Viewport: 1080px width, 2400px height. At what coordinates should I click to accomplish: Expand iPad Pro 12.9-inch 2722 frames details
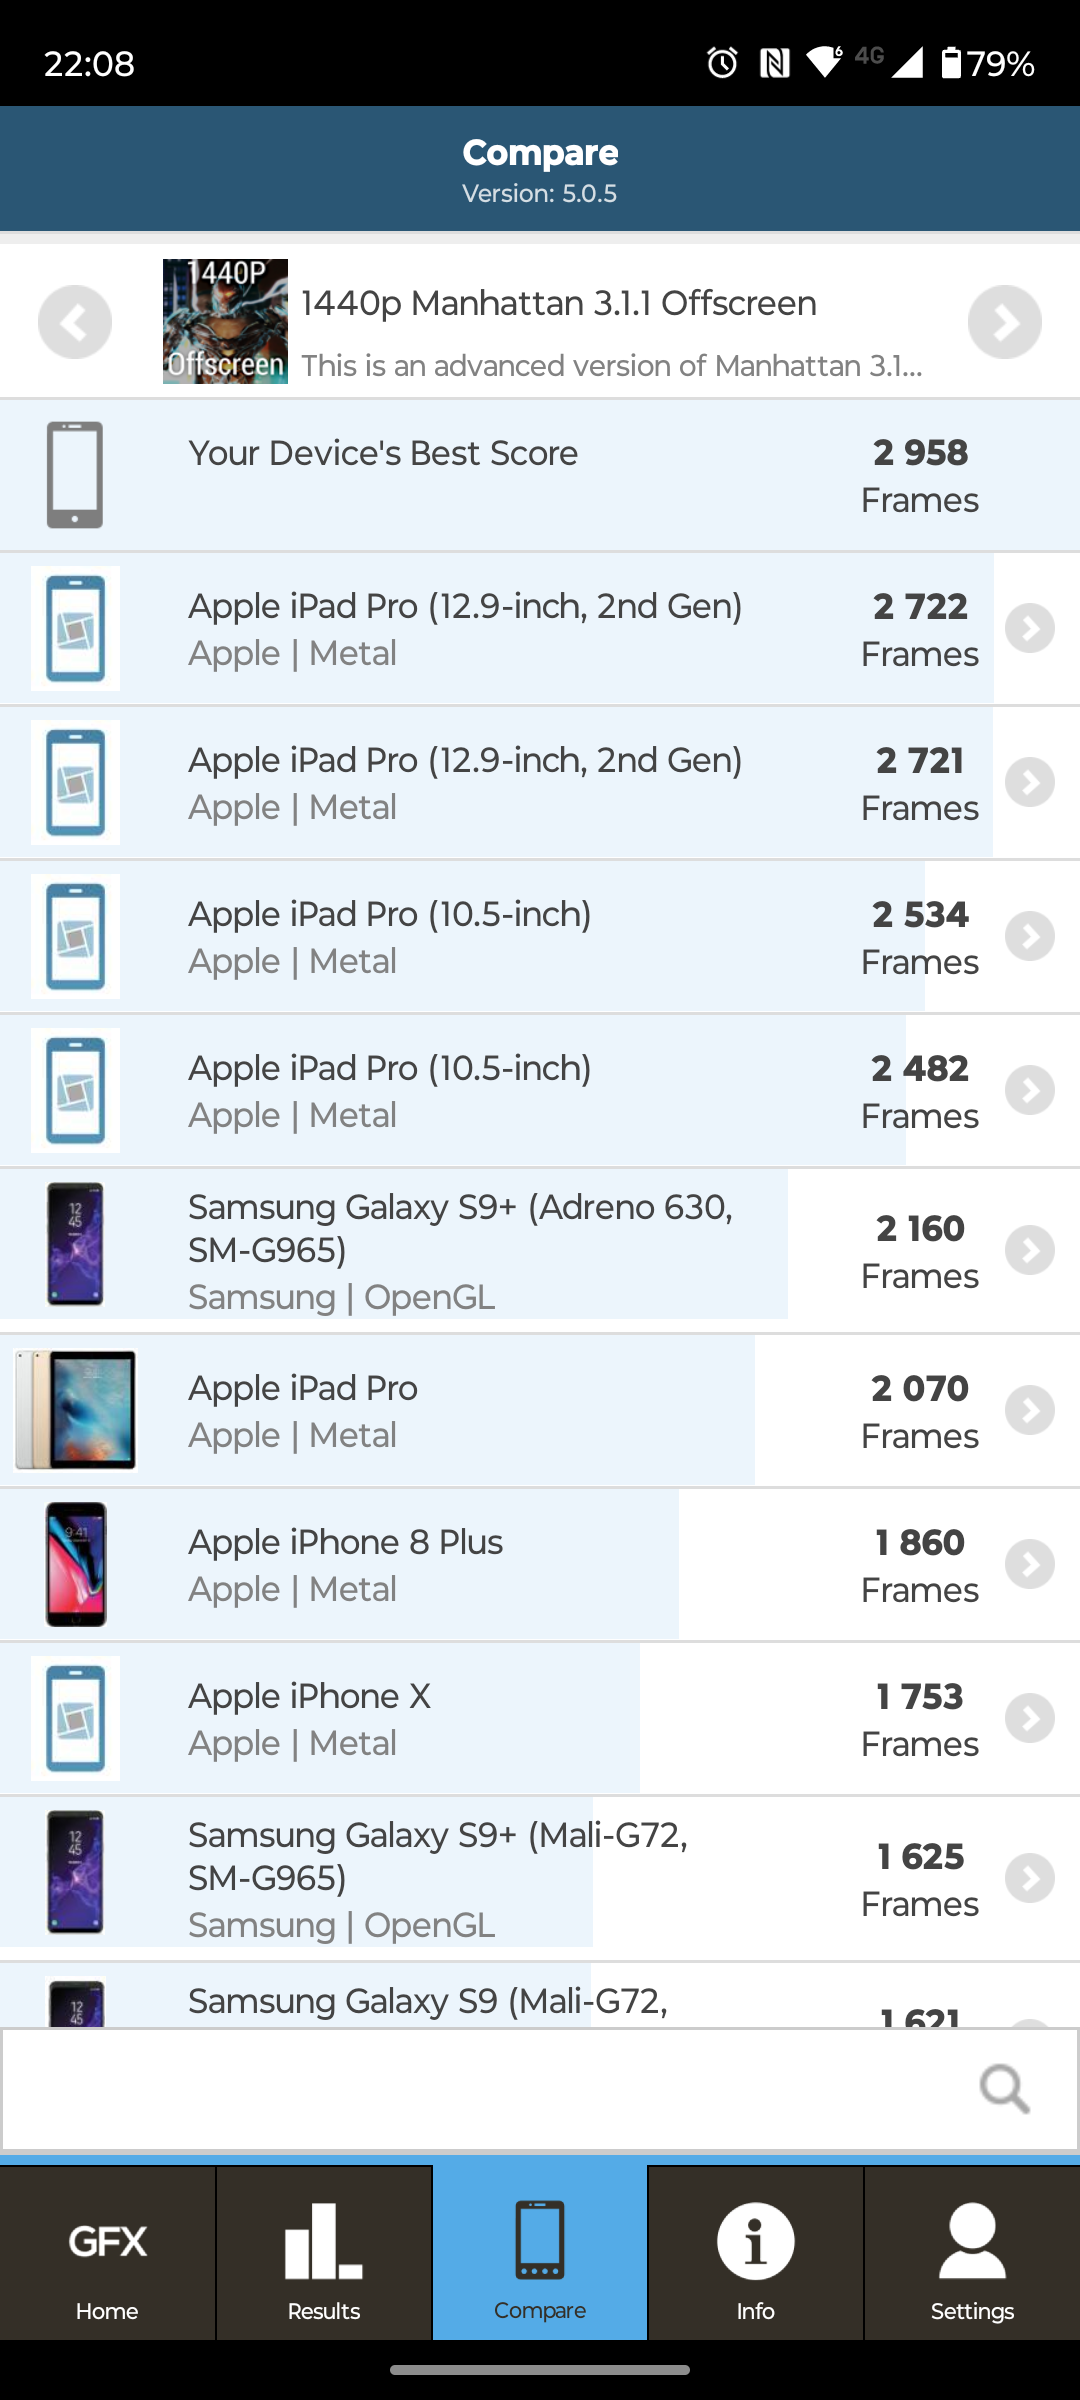point(1030,628)
